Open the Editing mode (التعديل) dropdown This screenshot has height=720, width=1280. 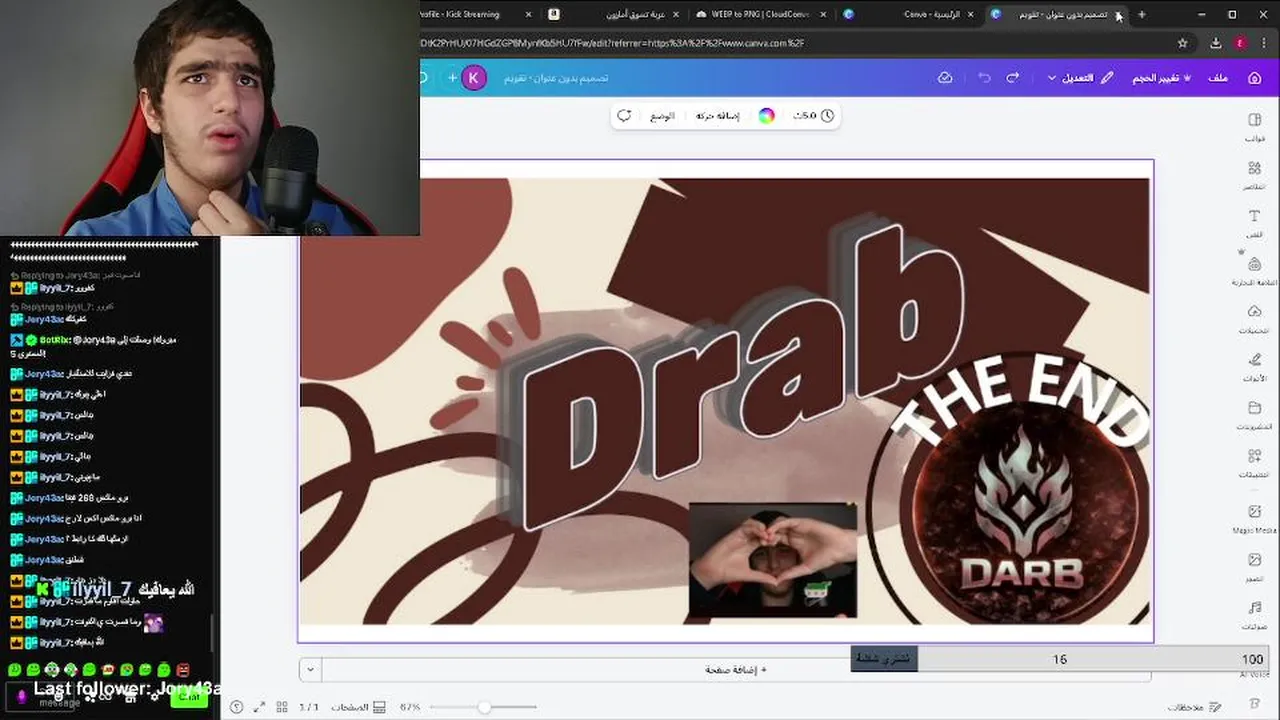(1080, 78)
